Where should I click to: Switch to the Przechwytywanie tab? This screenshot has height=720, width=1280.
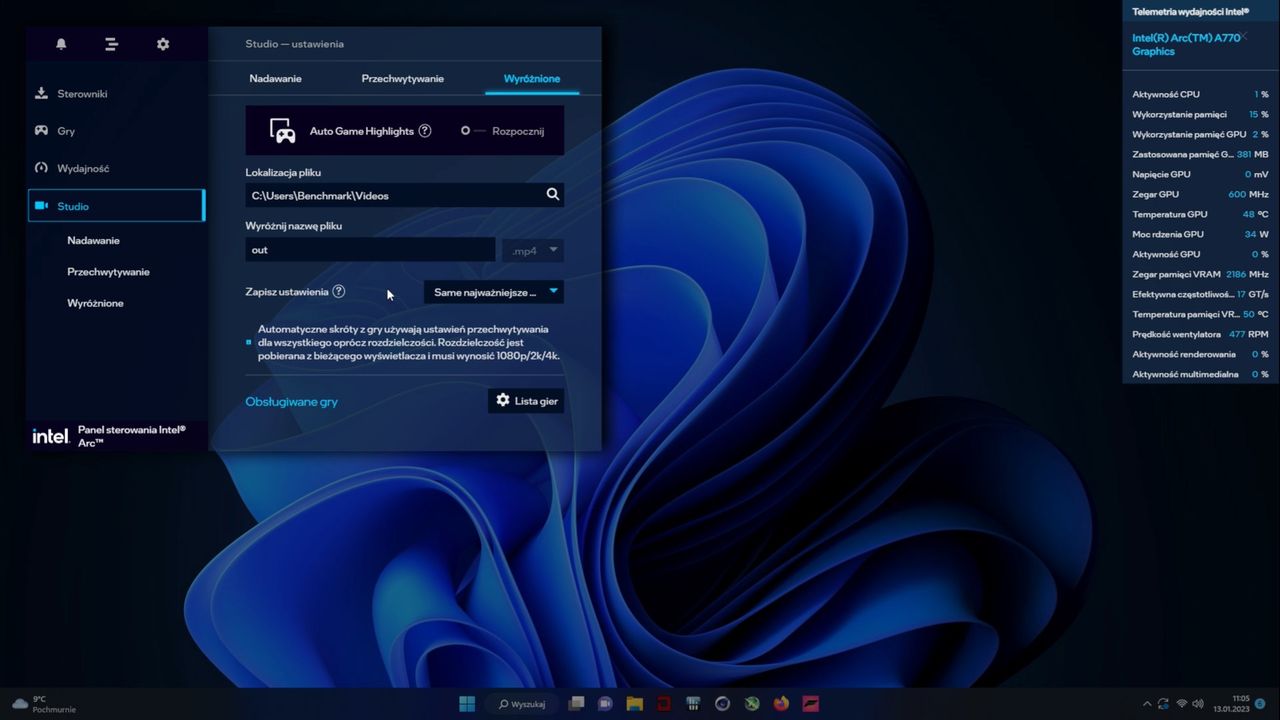tap(402, 78)
